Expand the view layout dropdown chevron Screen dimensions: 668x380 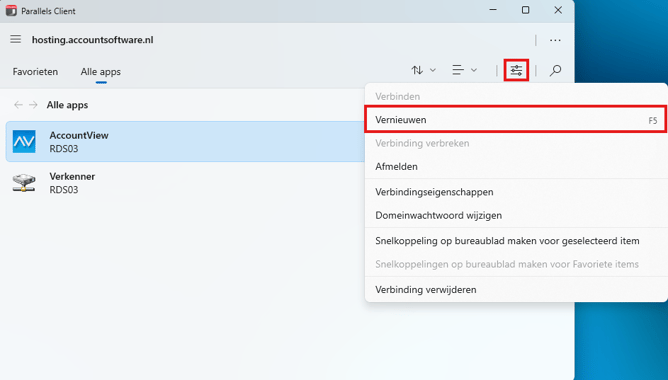[474, 70]
